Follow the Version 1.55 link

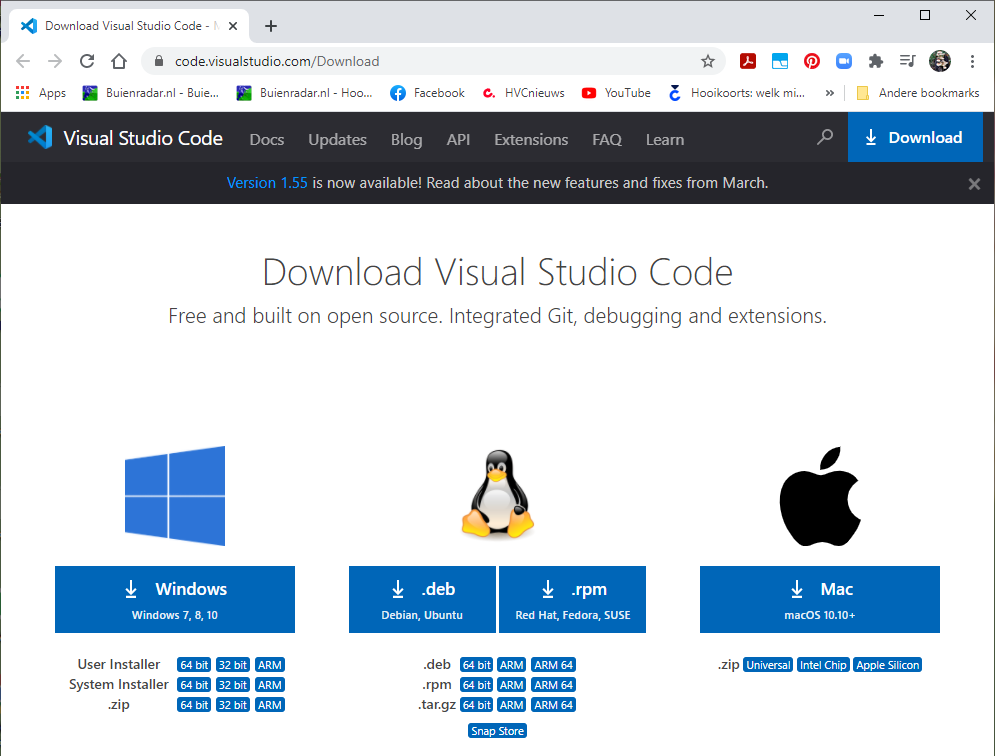click(x=267, y=183)
